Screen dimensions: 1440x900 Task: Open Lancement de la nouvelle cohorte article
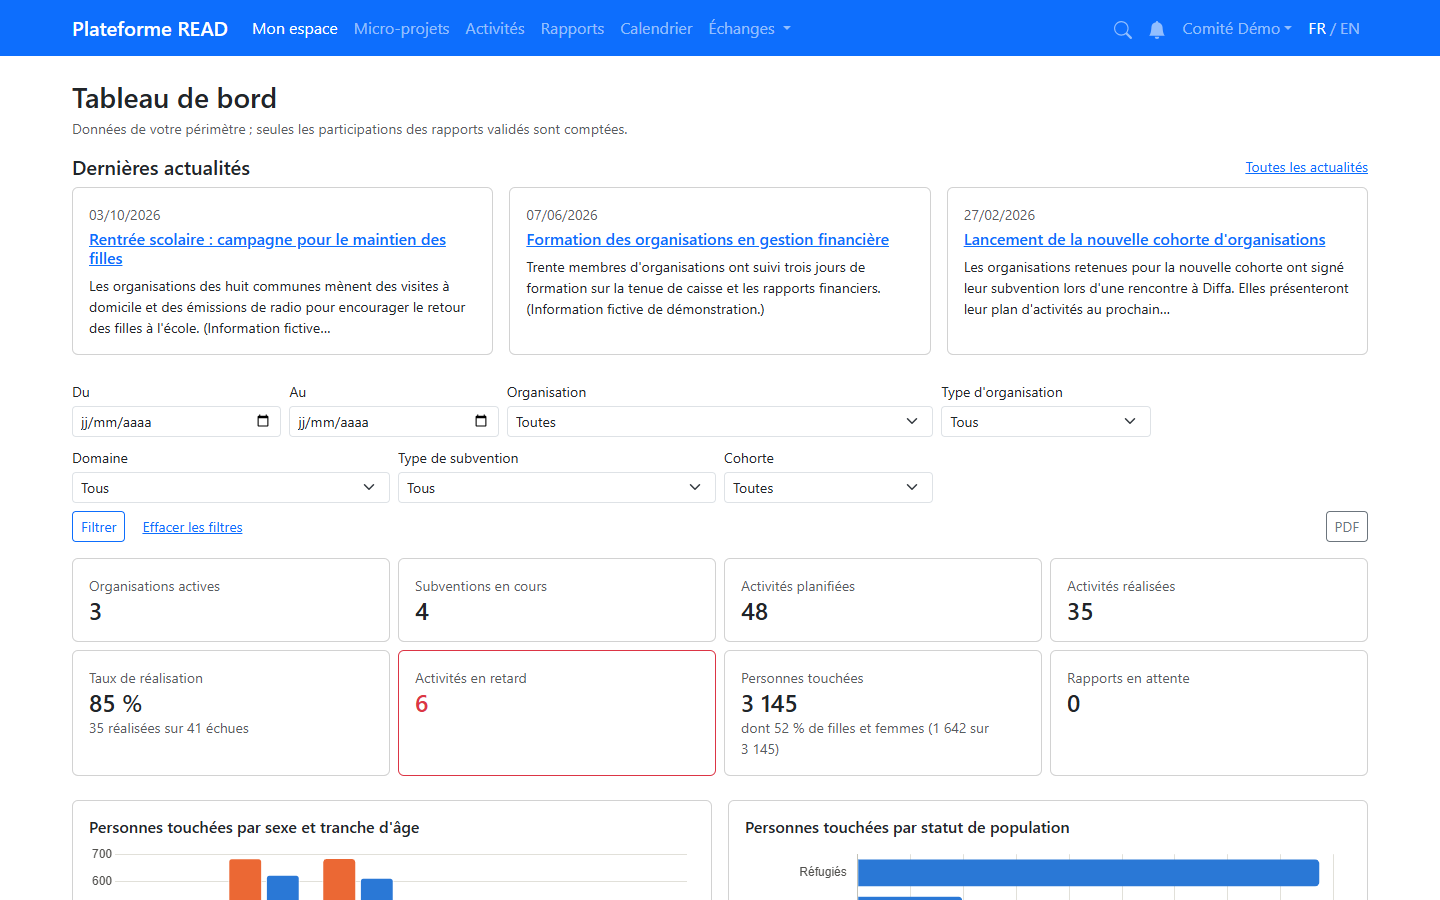click(x=1145, y=240)
